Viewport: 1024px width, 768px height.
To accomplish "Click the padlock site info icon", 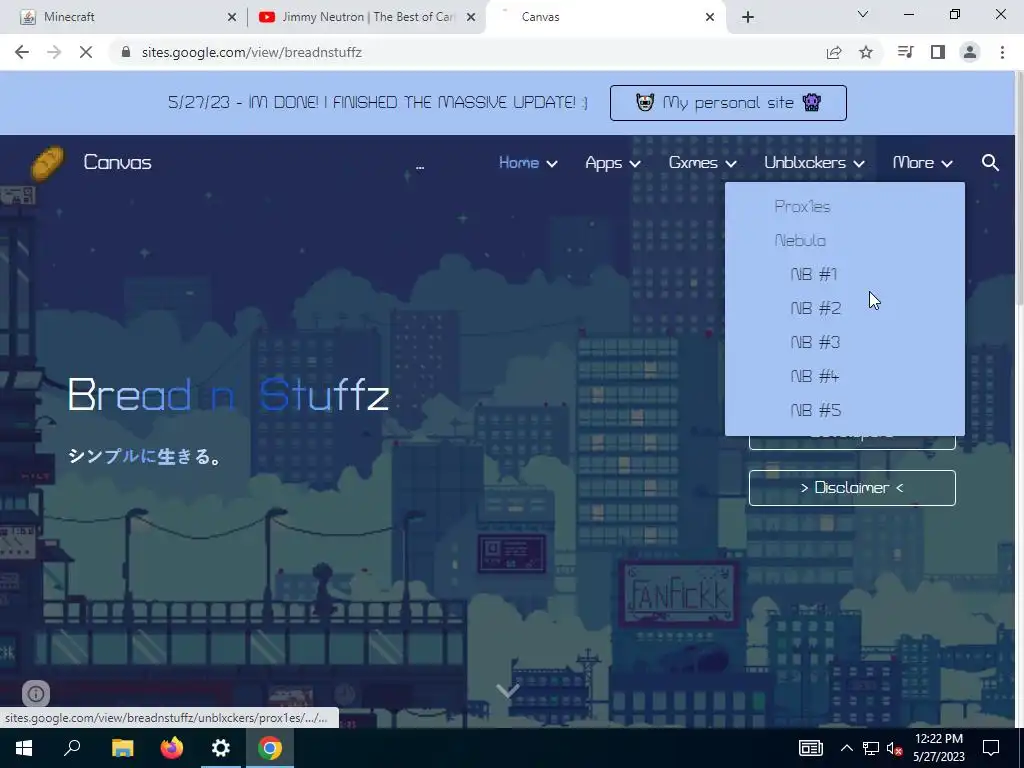I will point(126,52).
